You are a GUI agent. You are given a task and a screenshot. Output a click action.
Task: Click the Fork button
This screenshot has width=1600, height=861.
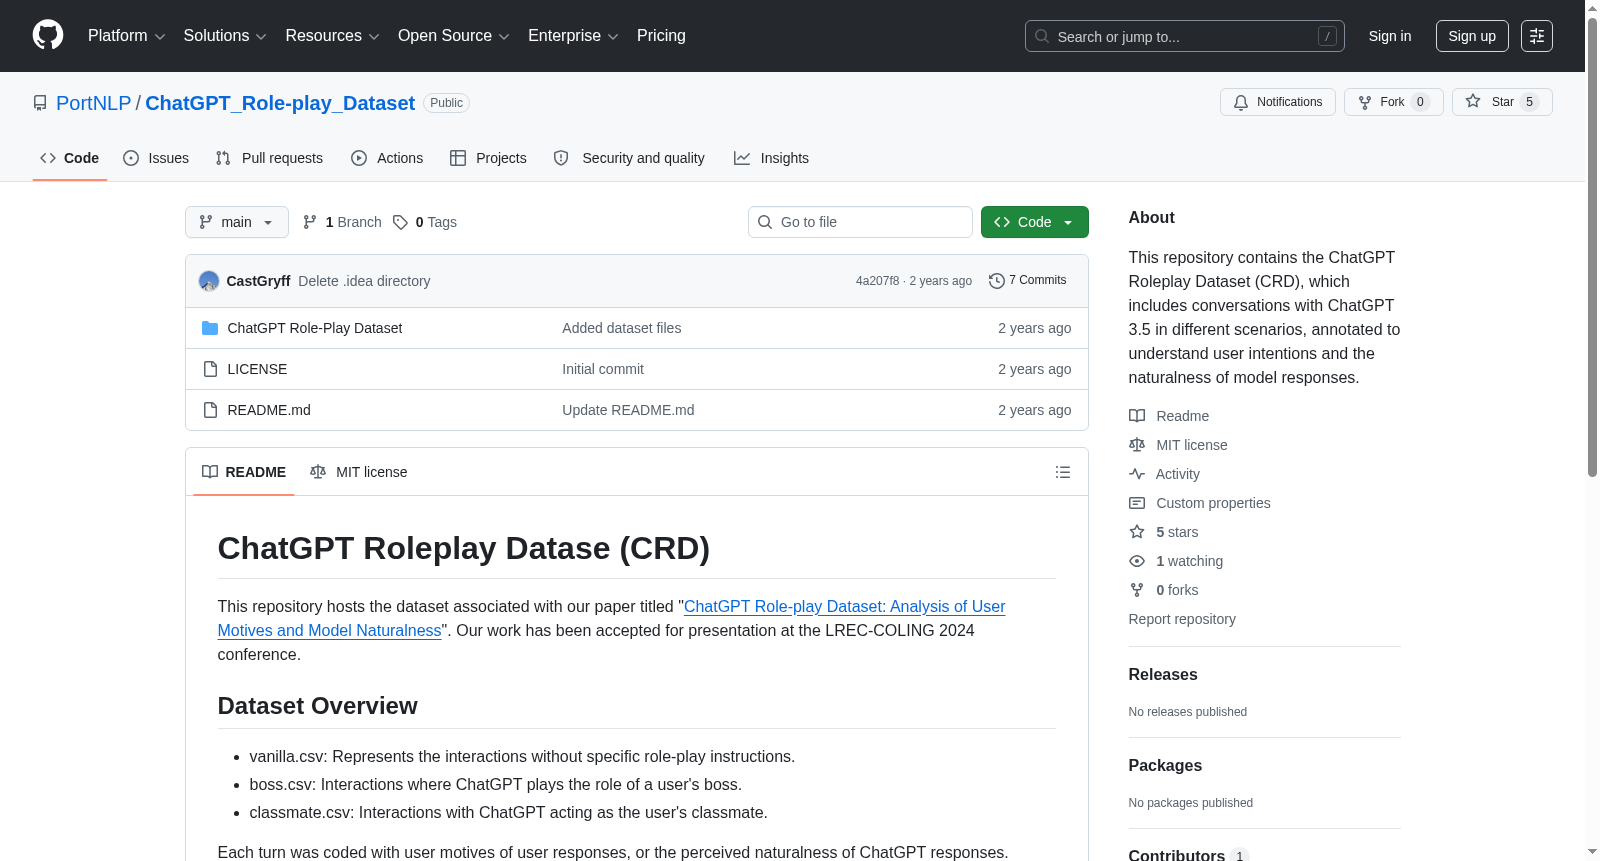point(1393,102)
